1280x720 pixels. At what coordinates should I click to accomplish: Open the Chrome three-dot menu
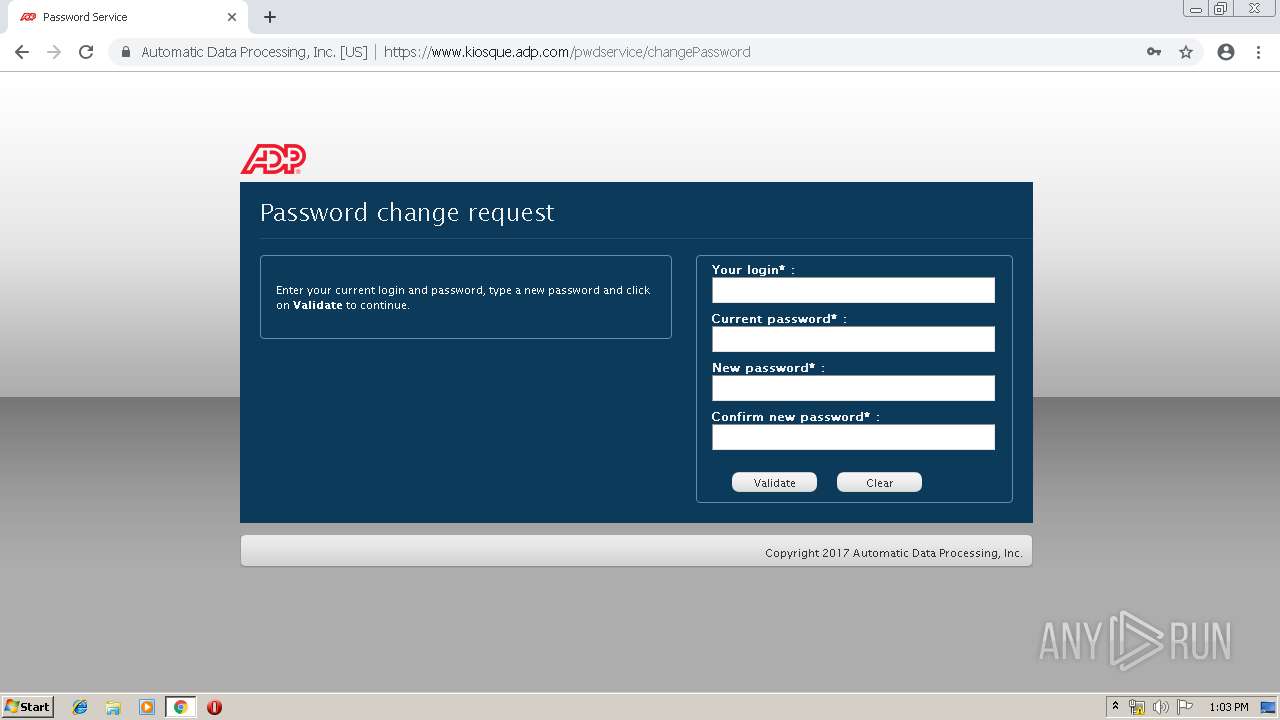(x=1258, y=52)
